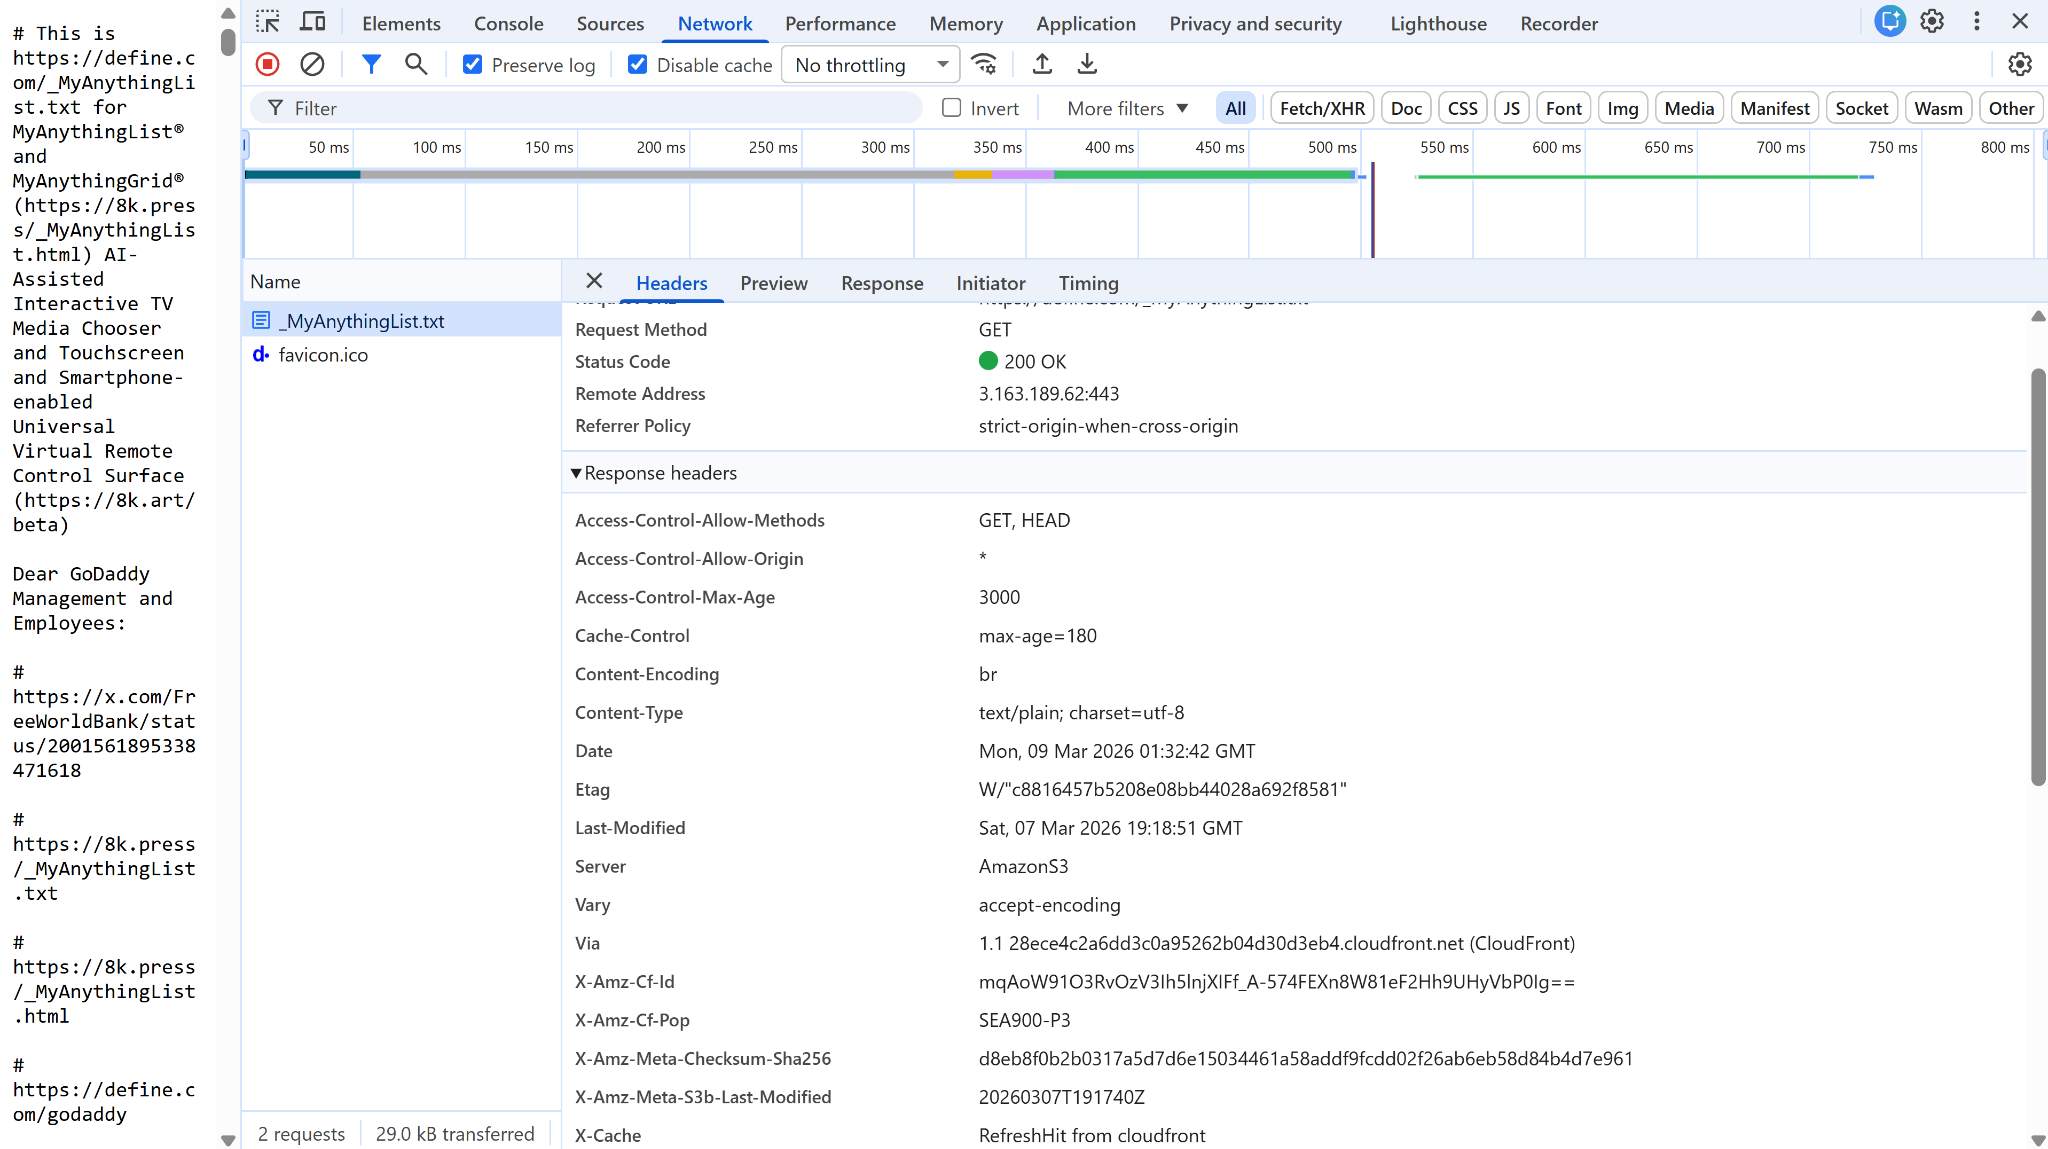Open DevTools settings gear icon
The height and width of the screenshot is (1149, 2048).
(1932, 22)
